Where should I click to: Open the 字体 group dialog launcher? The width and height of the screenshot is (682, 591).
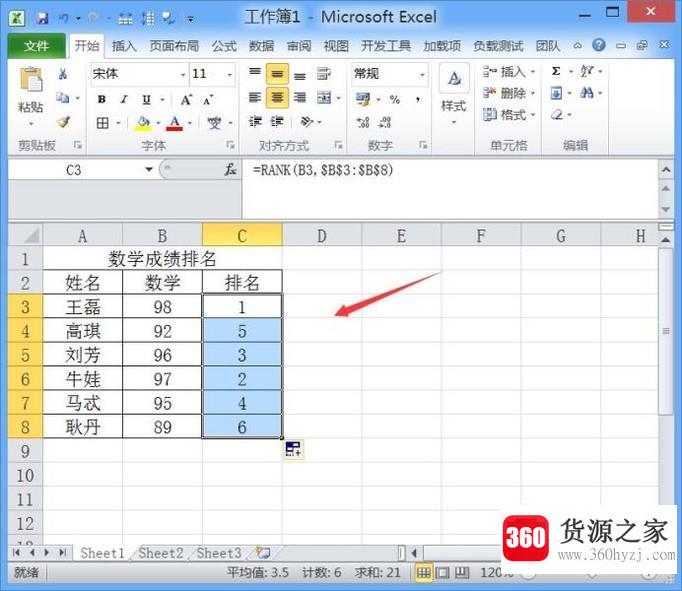pos(231,145)
